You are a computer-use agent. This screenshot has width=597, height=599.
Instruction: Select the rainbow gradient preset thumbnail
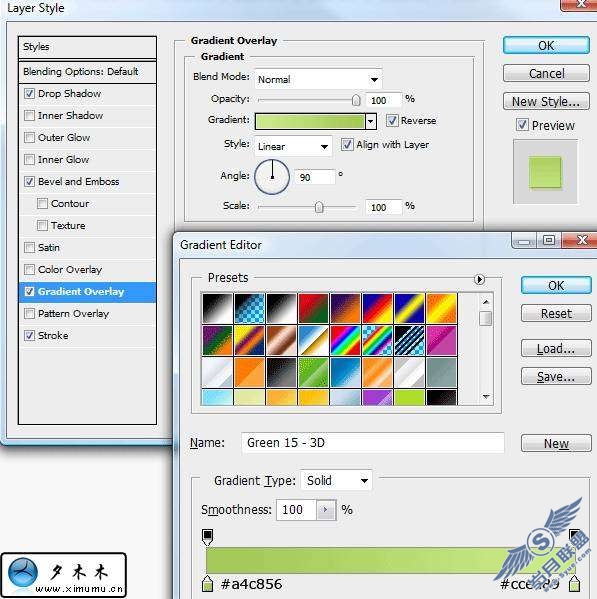(345, 340)
